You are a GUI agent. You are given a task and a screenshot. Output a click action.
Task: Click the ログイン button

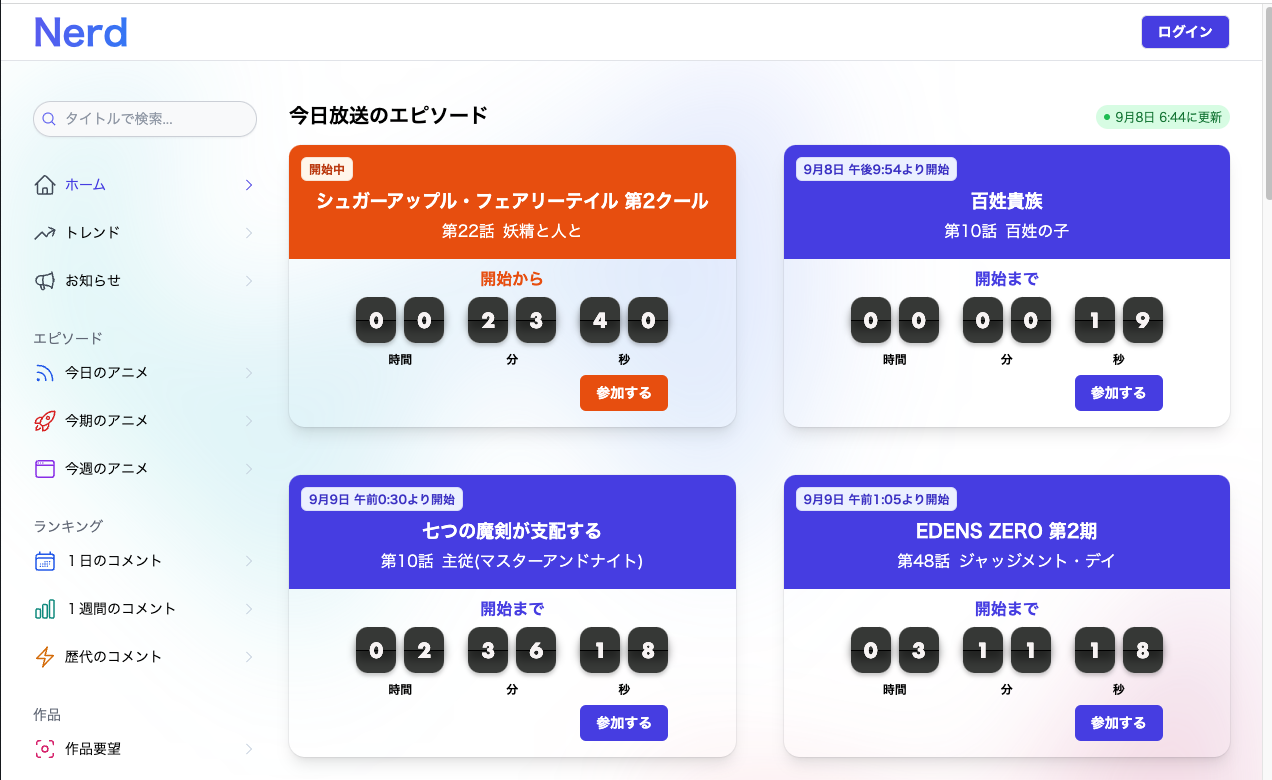[1184, 31]
